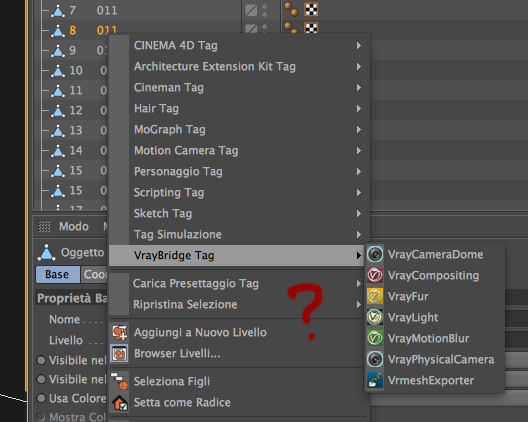The height and width of the screenshot is (422, 528).
Task: Select VrayFur label in submenu
Action: pos(408,296)
